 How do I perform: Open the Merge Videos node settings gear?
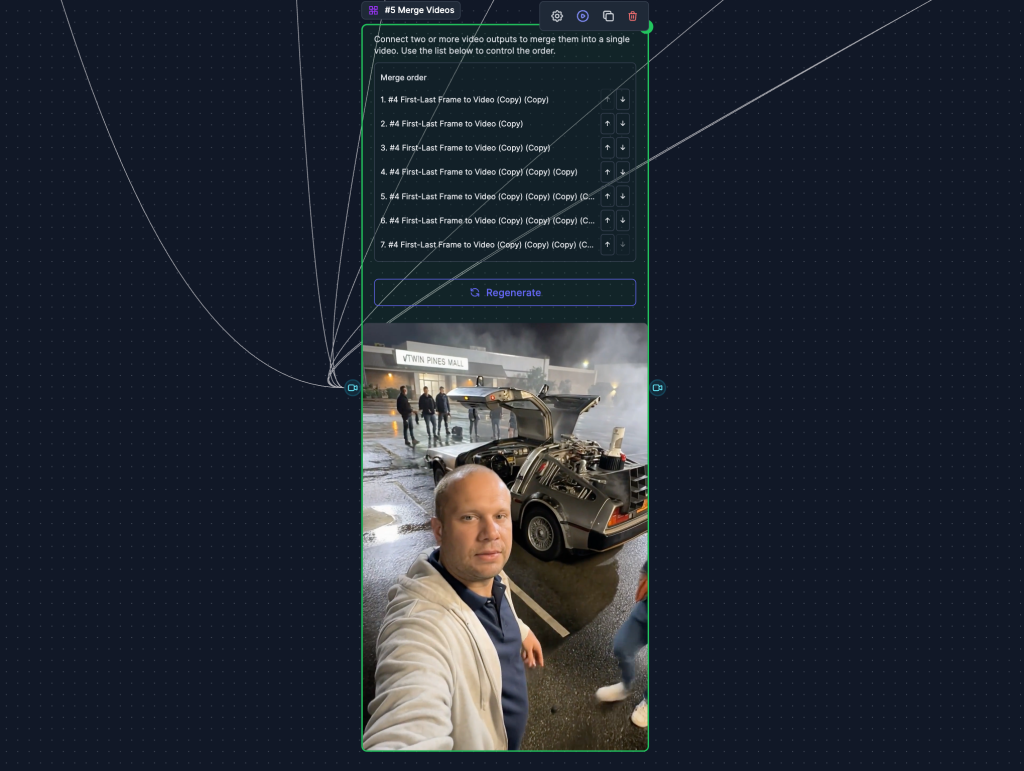557,16
